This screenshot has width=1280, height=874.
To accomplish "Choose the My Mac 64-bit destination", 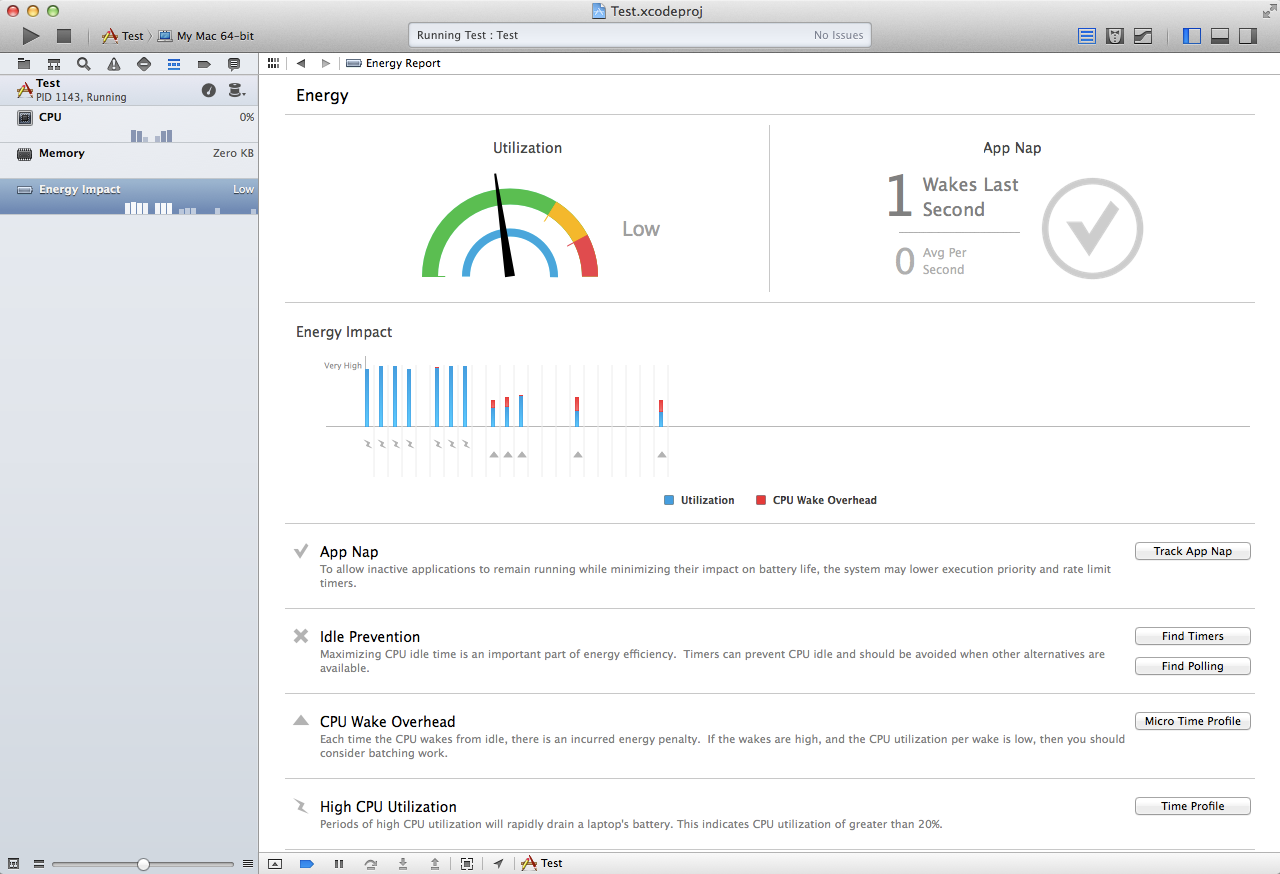I will pos(206,36).
